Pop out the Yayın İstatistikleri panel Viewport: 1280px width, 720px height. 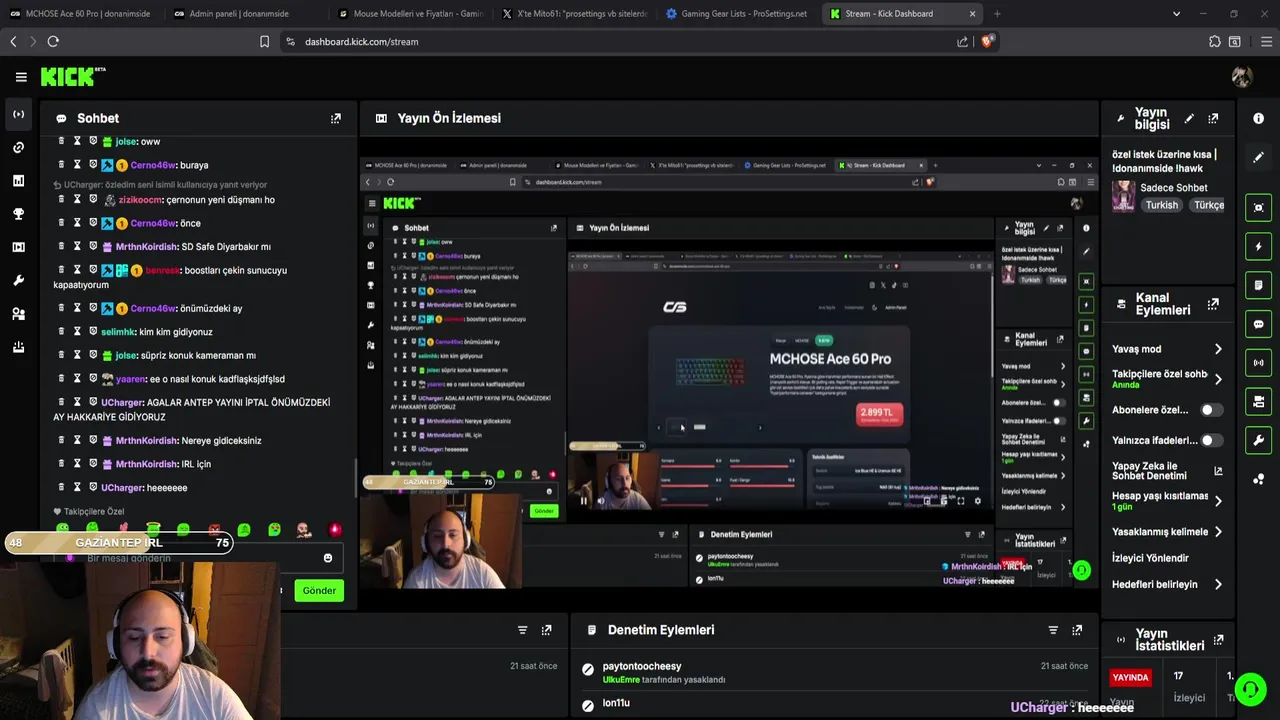click(x=1218, y=639)
